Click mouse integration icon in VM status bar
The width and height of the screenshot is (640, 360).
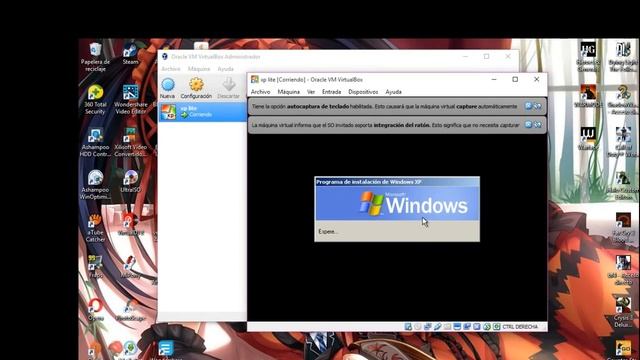[x=487, y=327]
